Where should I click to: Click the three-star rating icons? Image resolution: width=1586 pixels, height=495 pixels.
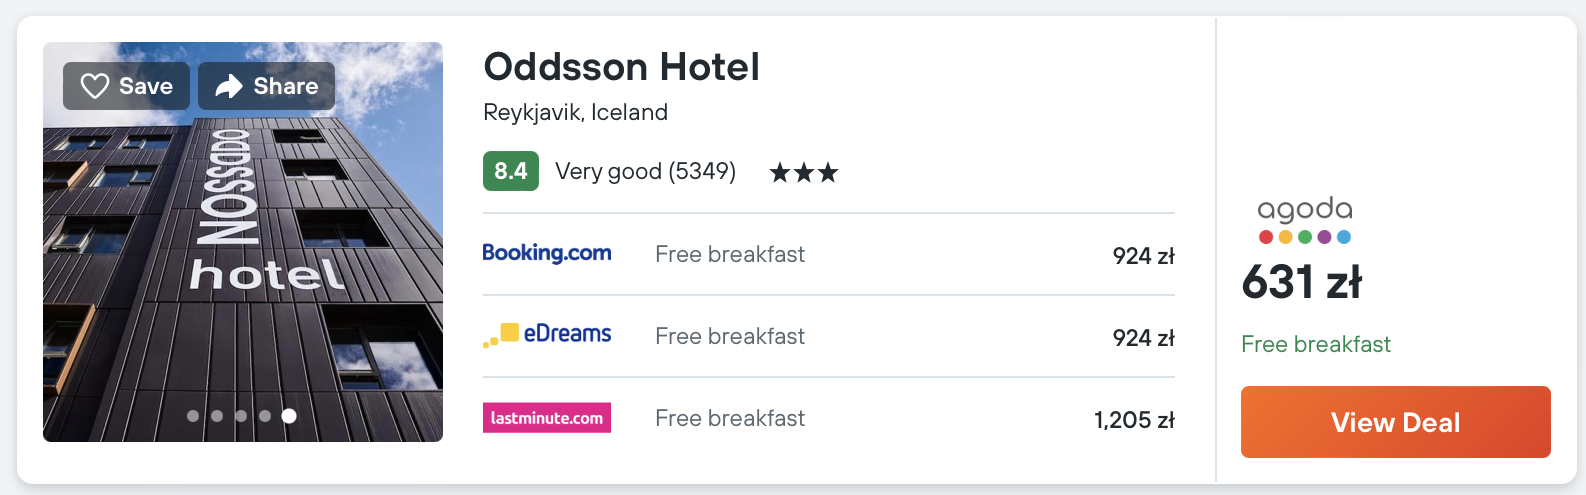pyautogui.click(x=804, y=173)
